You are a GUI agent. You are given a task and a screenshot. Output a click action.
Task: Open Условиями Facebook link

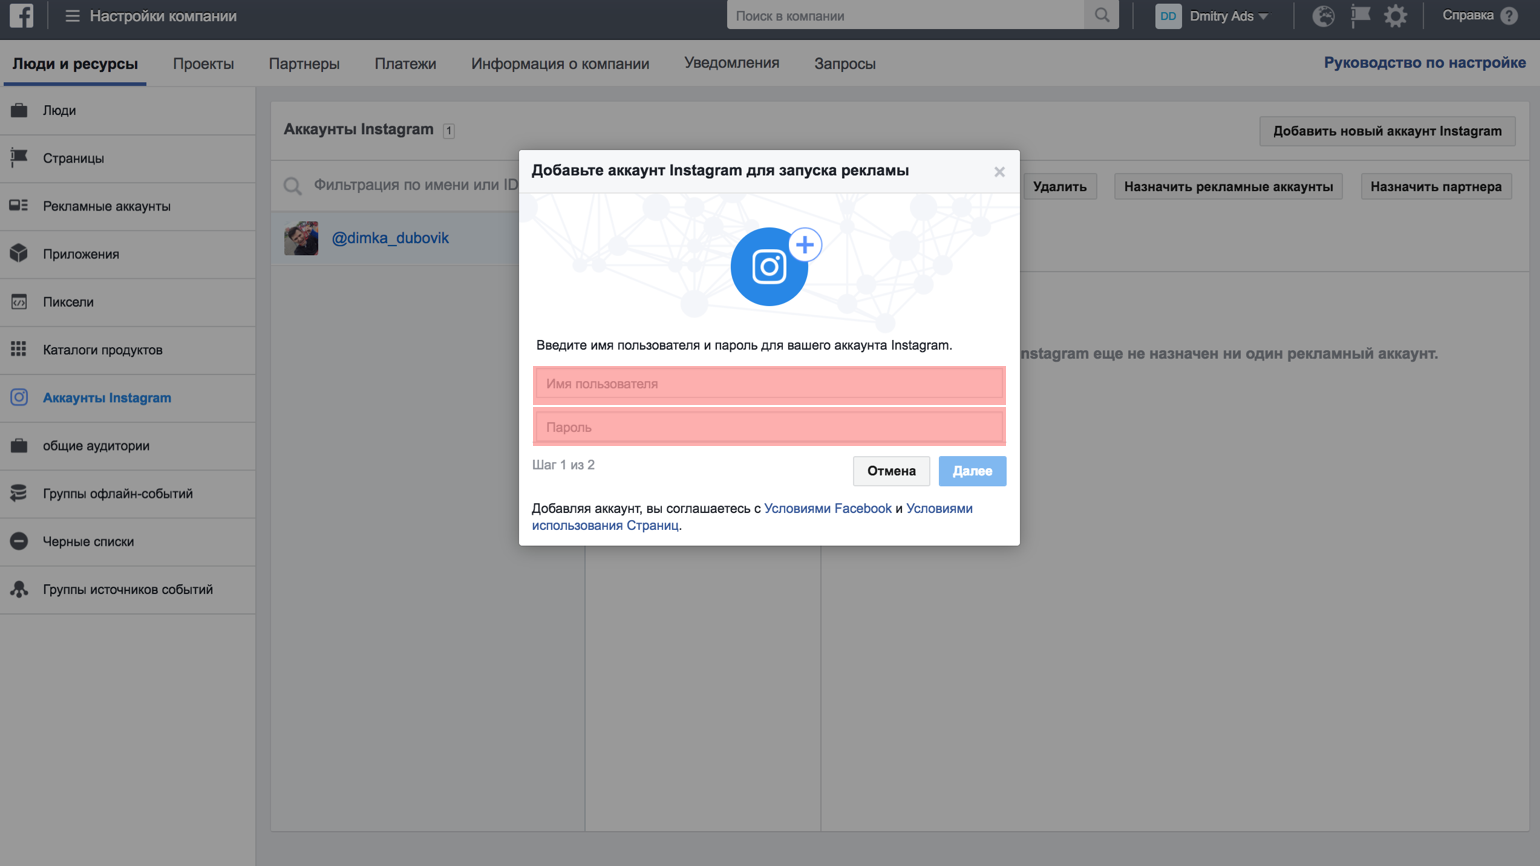(x=827, y=508)
